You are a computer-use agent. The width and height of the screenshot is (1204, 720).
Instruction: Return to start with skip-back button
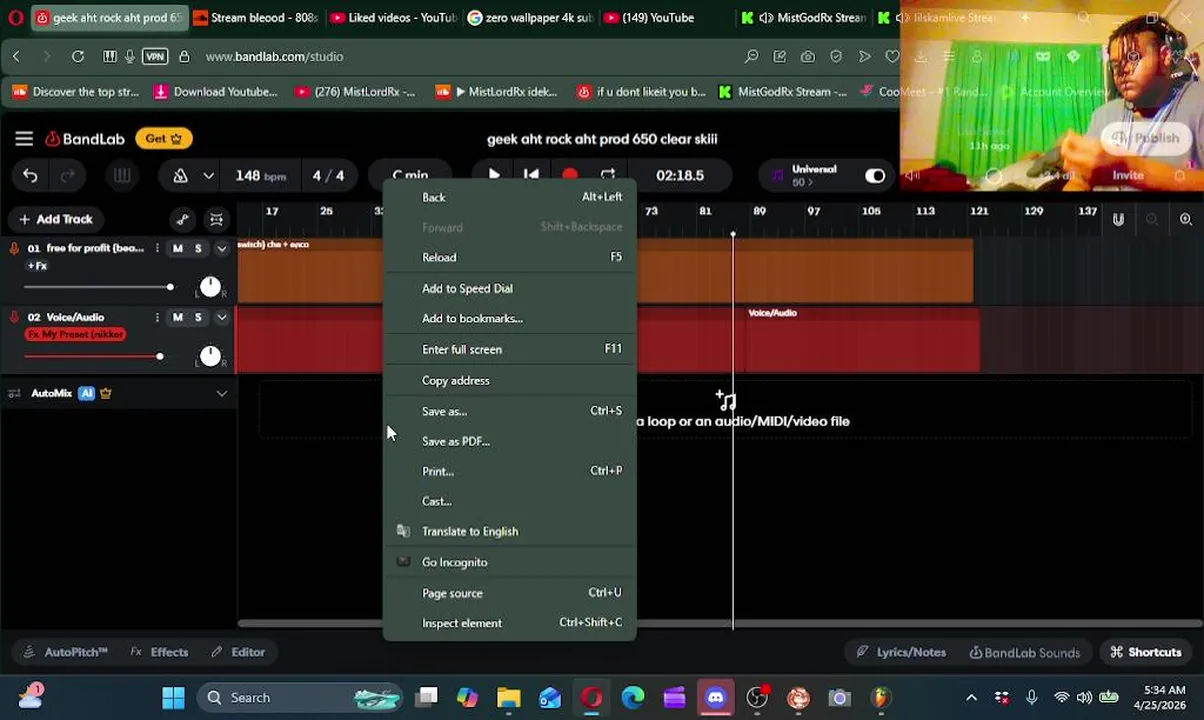[531, 175]
